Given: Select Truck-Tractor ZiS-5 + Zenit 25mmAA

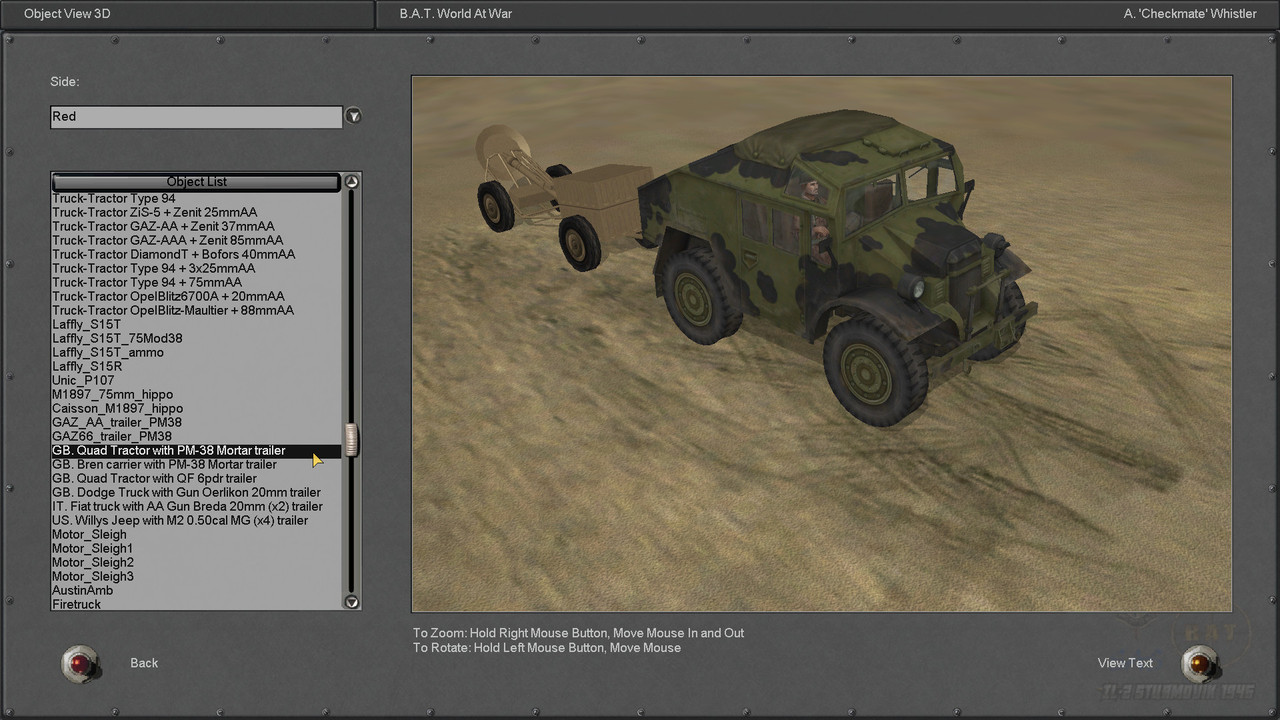Looking at the screenshot, I should tap(196, 212).
